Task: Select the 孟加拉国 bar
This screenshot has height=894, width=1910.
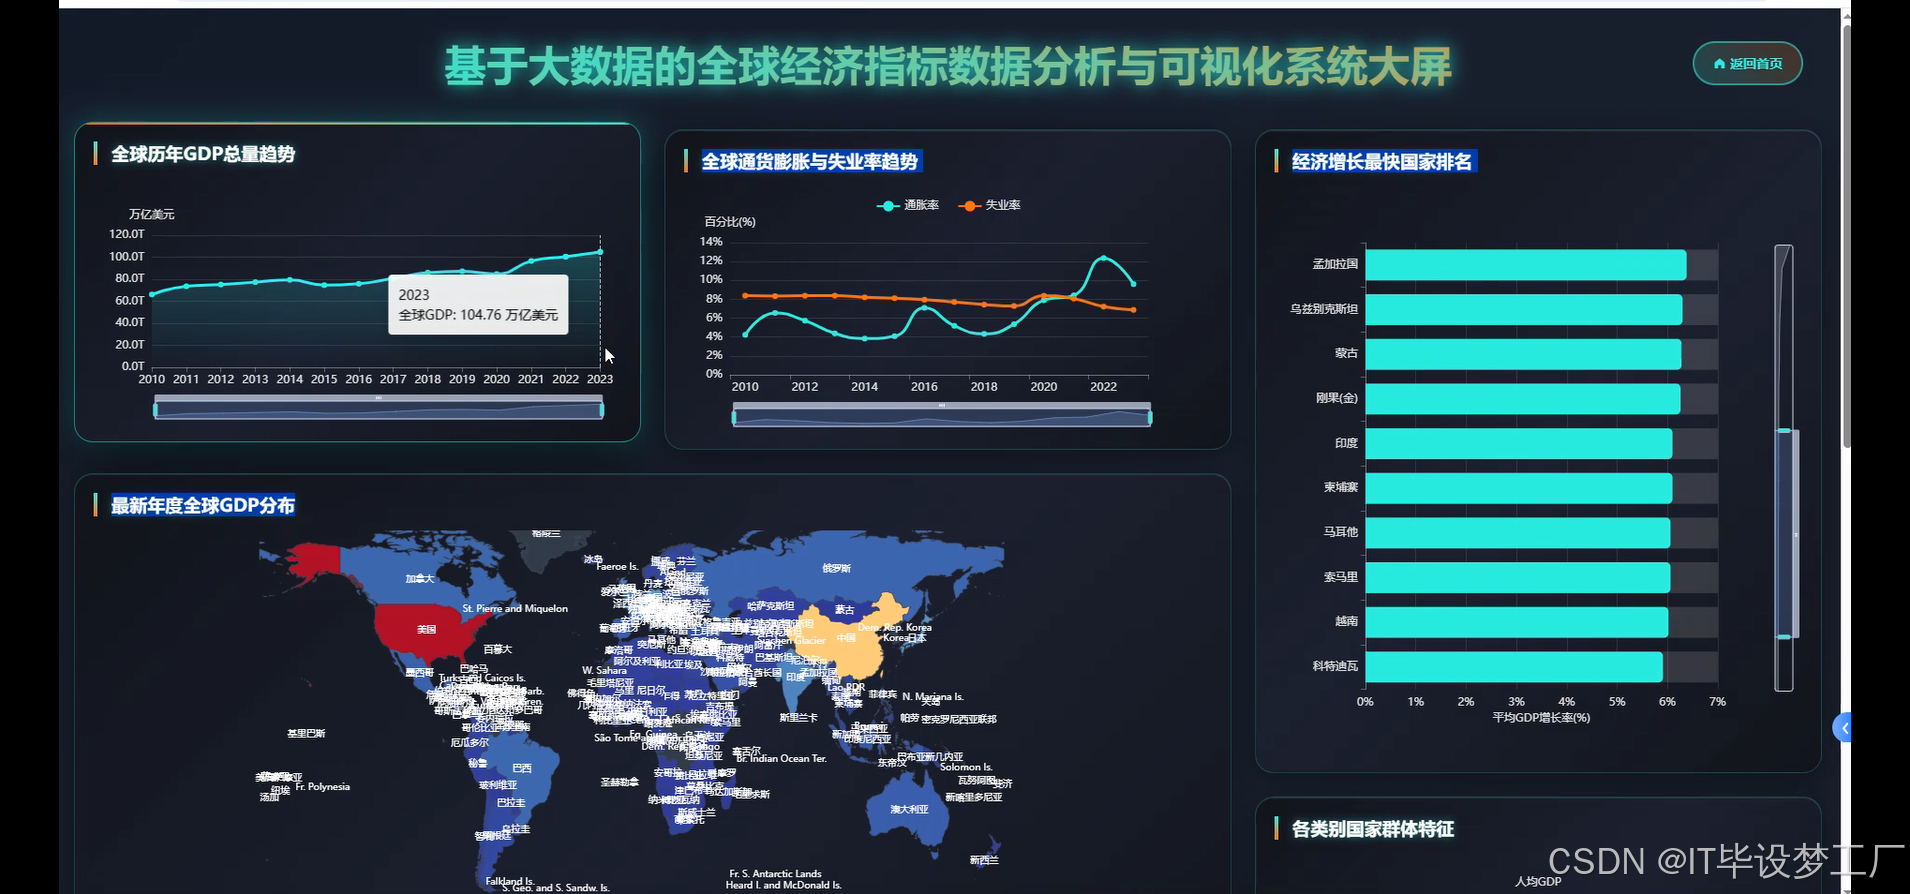Action: [1526, 265]
